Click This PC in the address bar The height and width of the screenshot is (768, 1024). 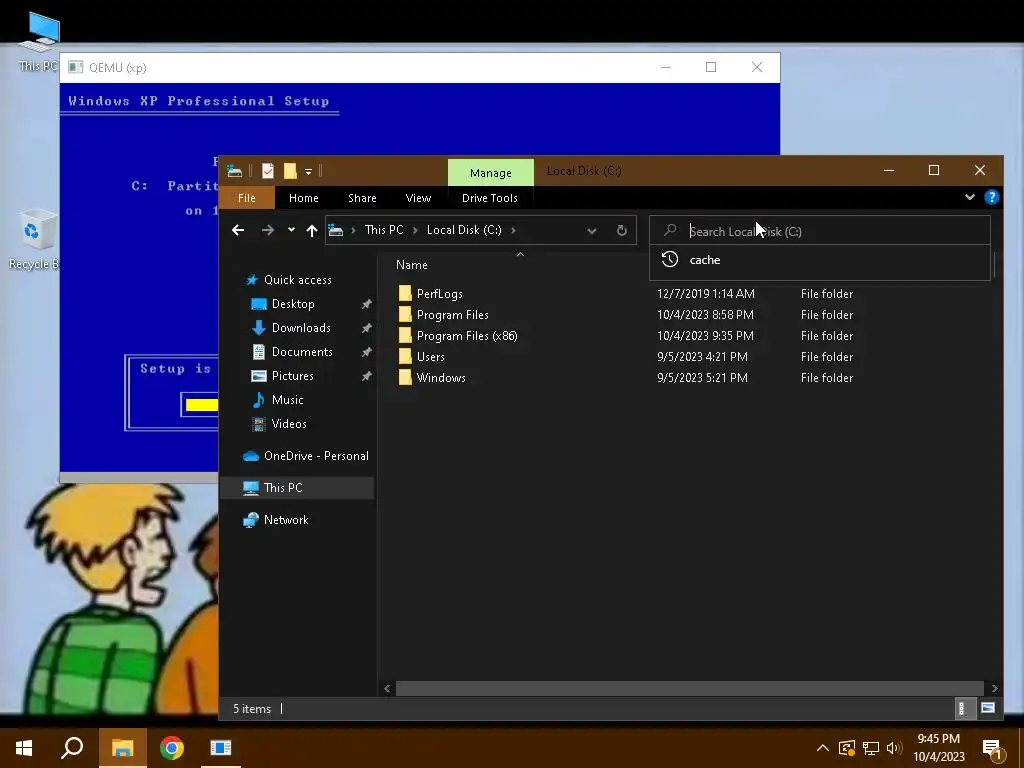tap(384, 230)
